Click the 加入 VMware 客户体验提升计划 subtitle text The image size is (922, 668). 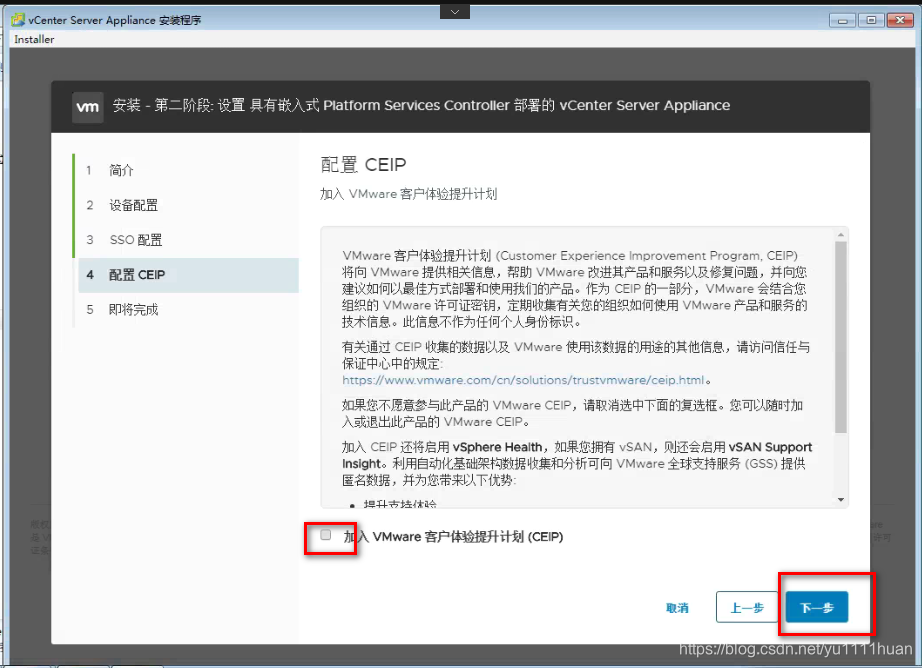[409, 194]
